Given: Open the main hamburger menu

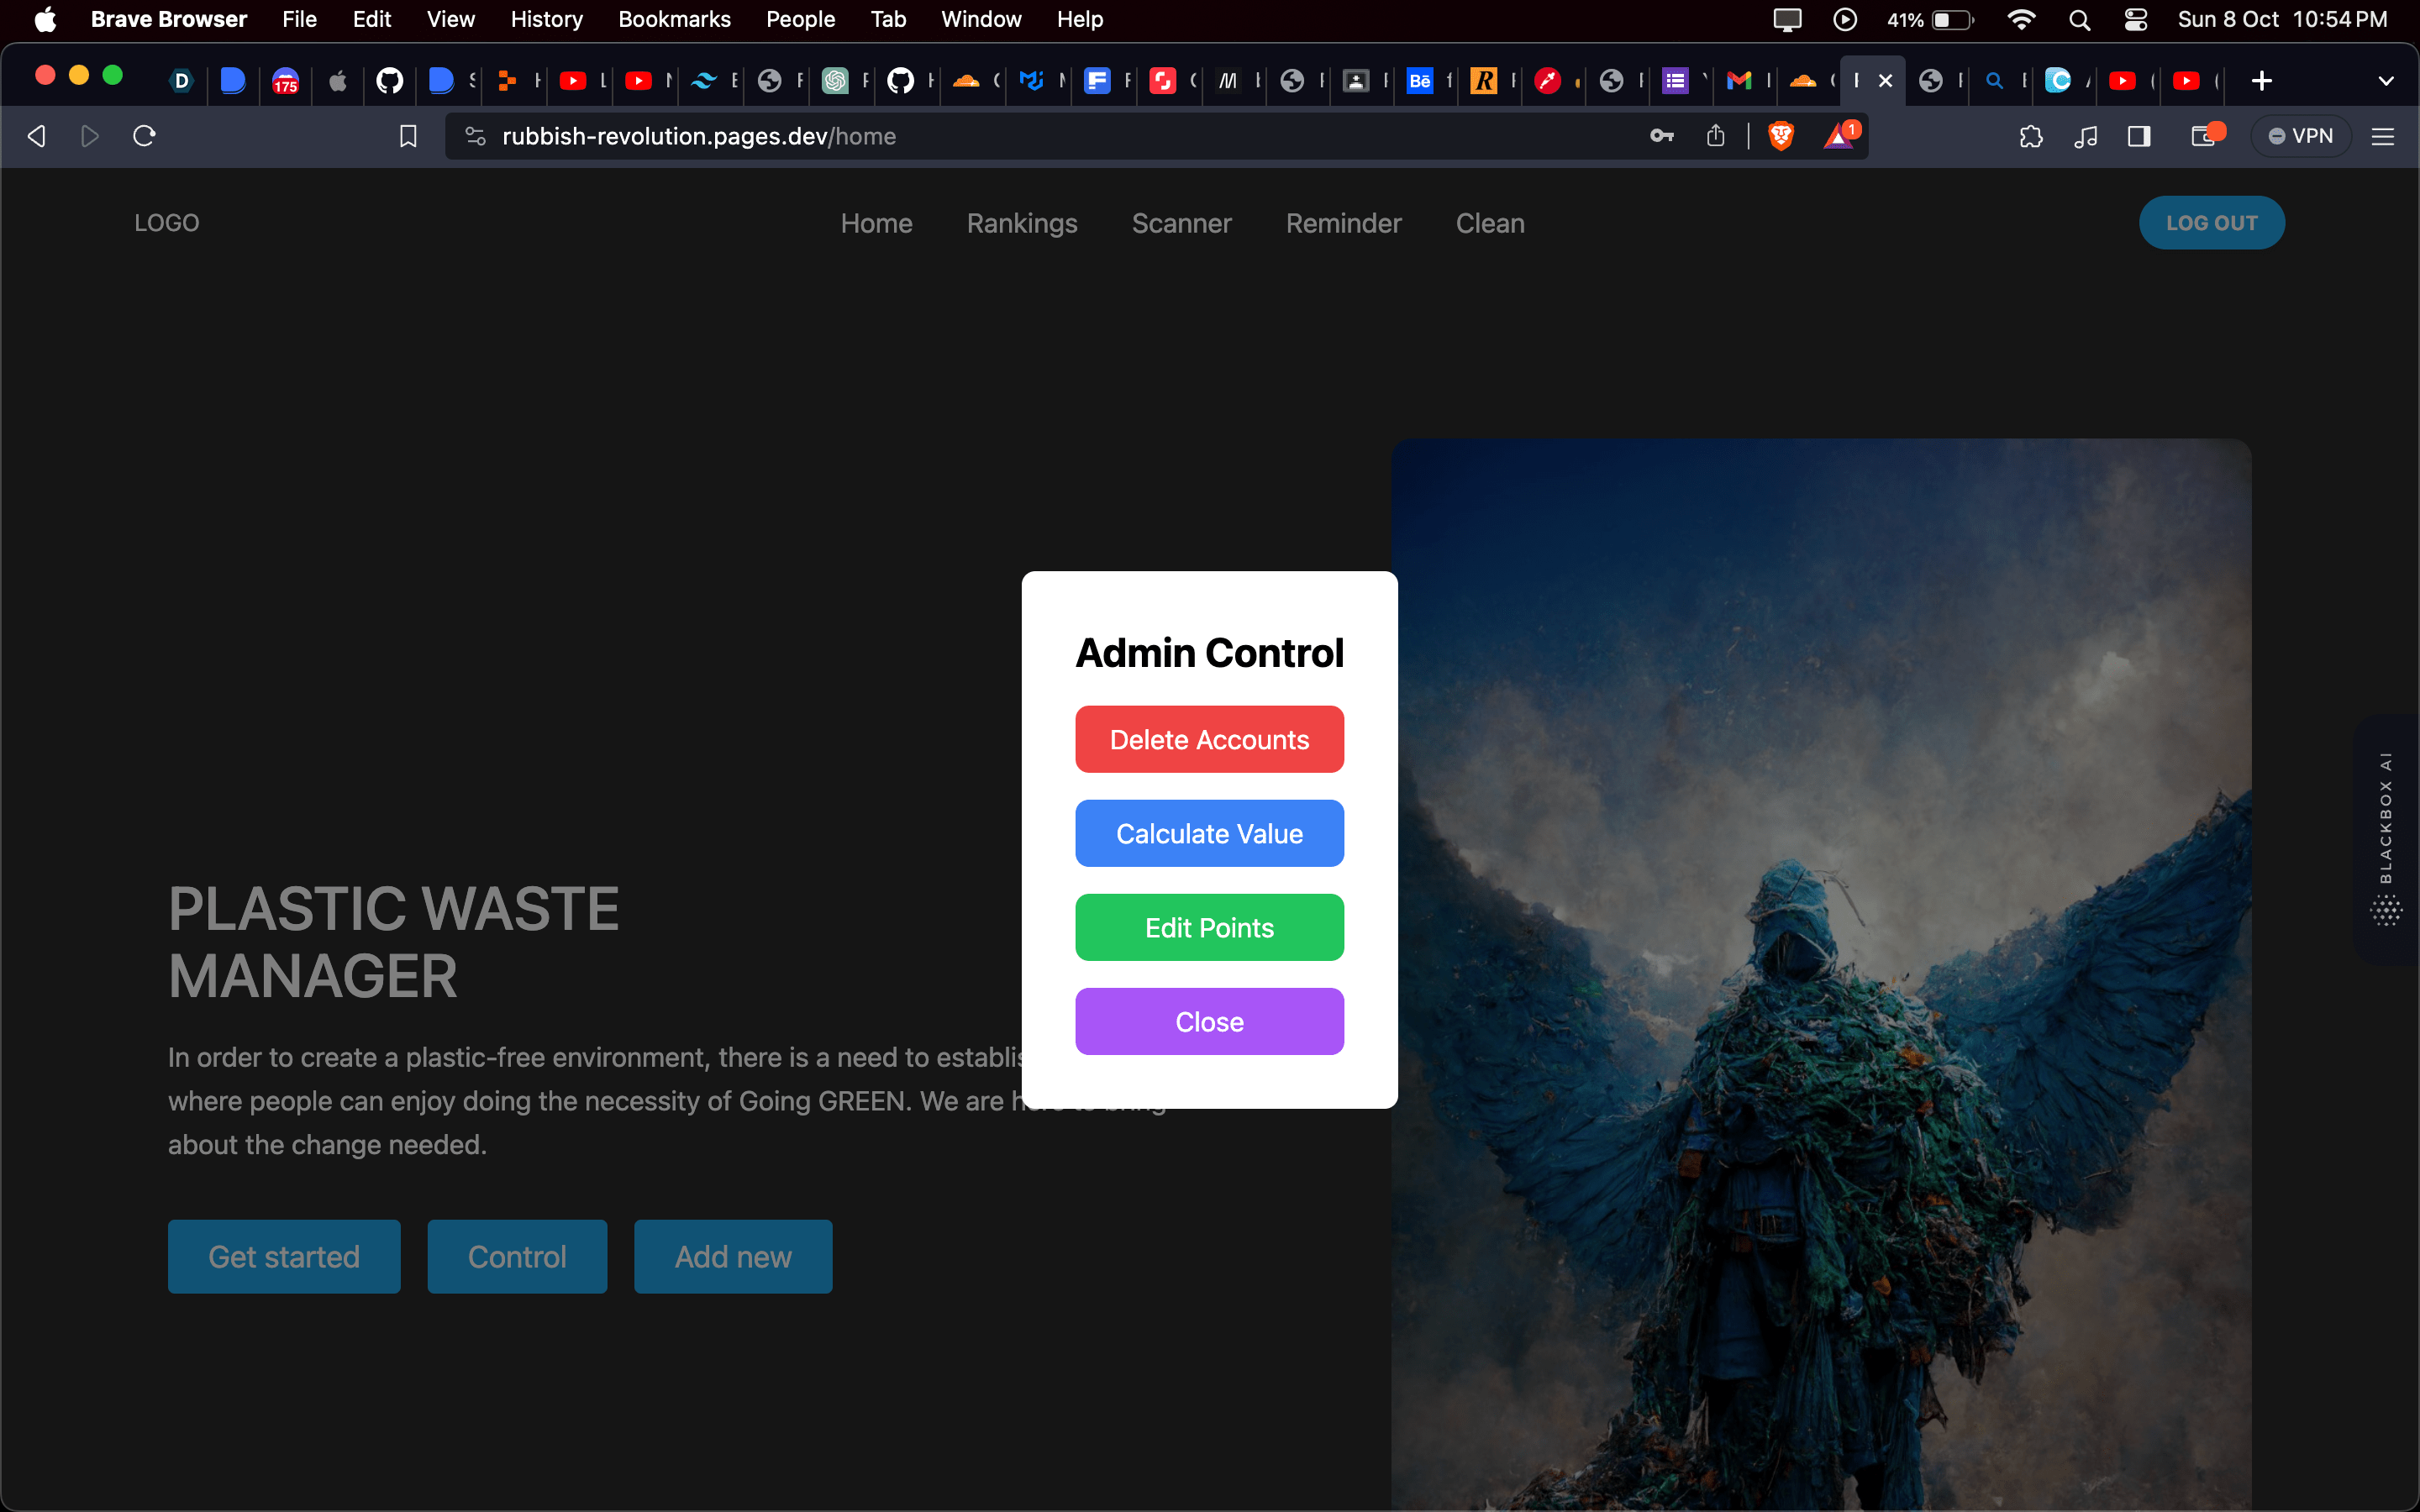Looking at the screenshot, I should 2384,136.
